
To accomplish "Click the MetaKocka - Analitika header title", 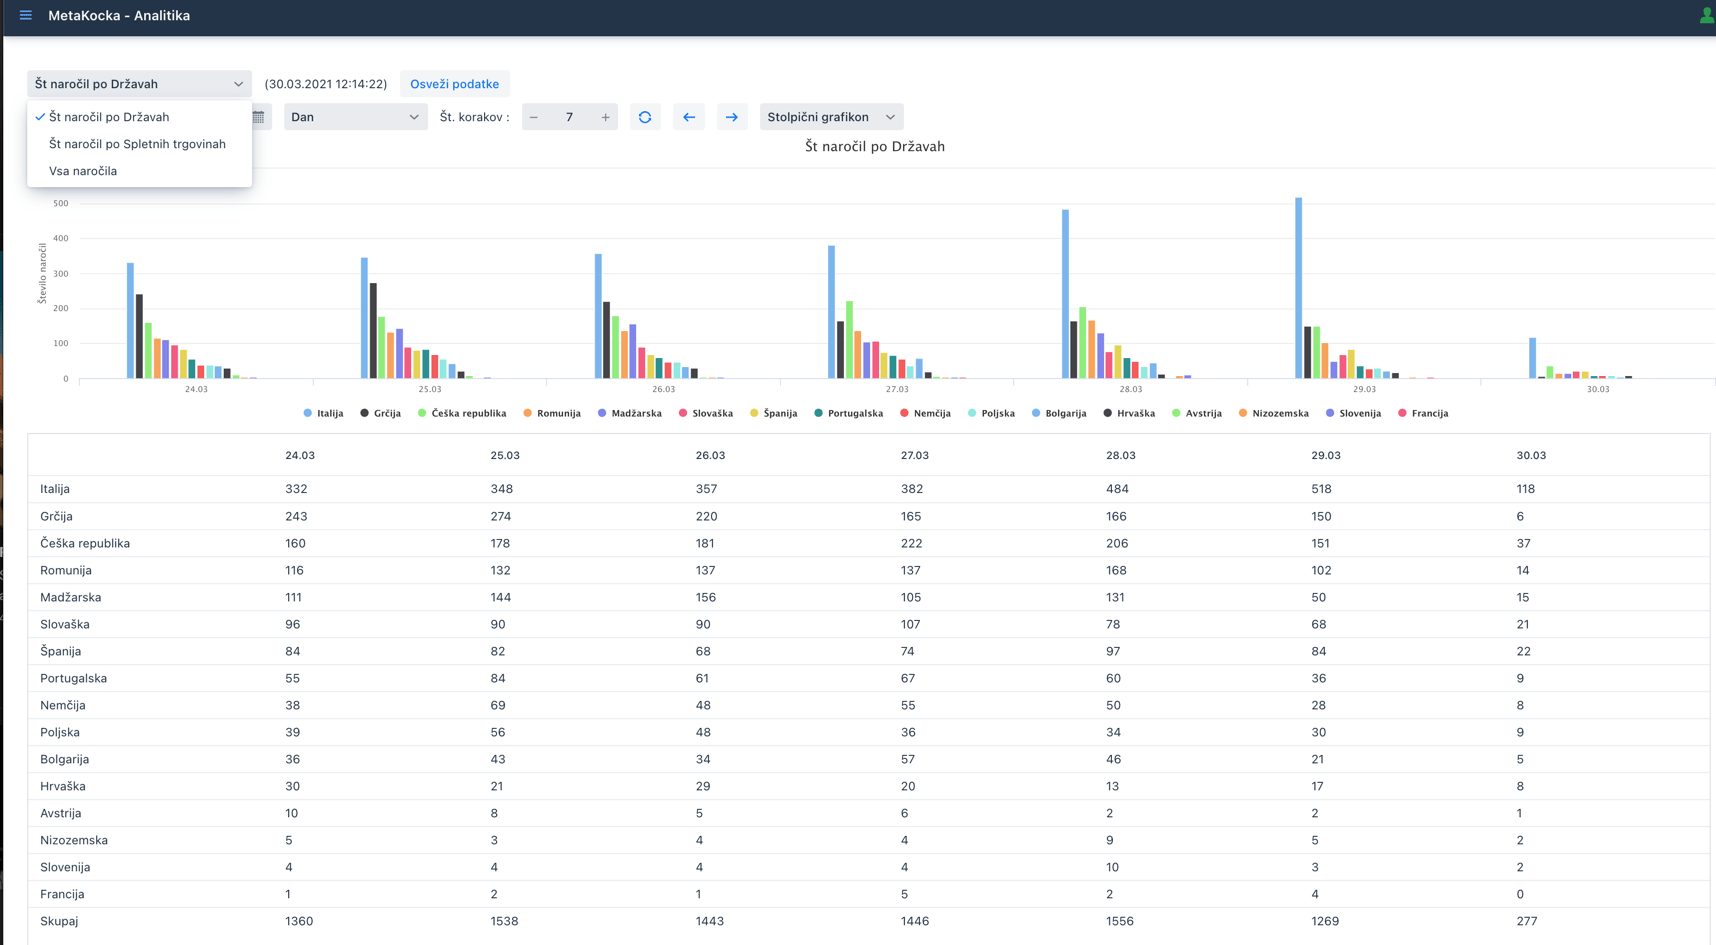I will coord(119,15).
